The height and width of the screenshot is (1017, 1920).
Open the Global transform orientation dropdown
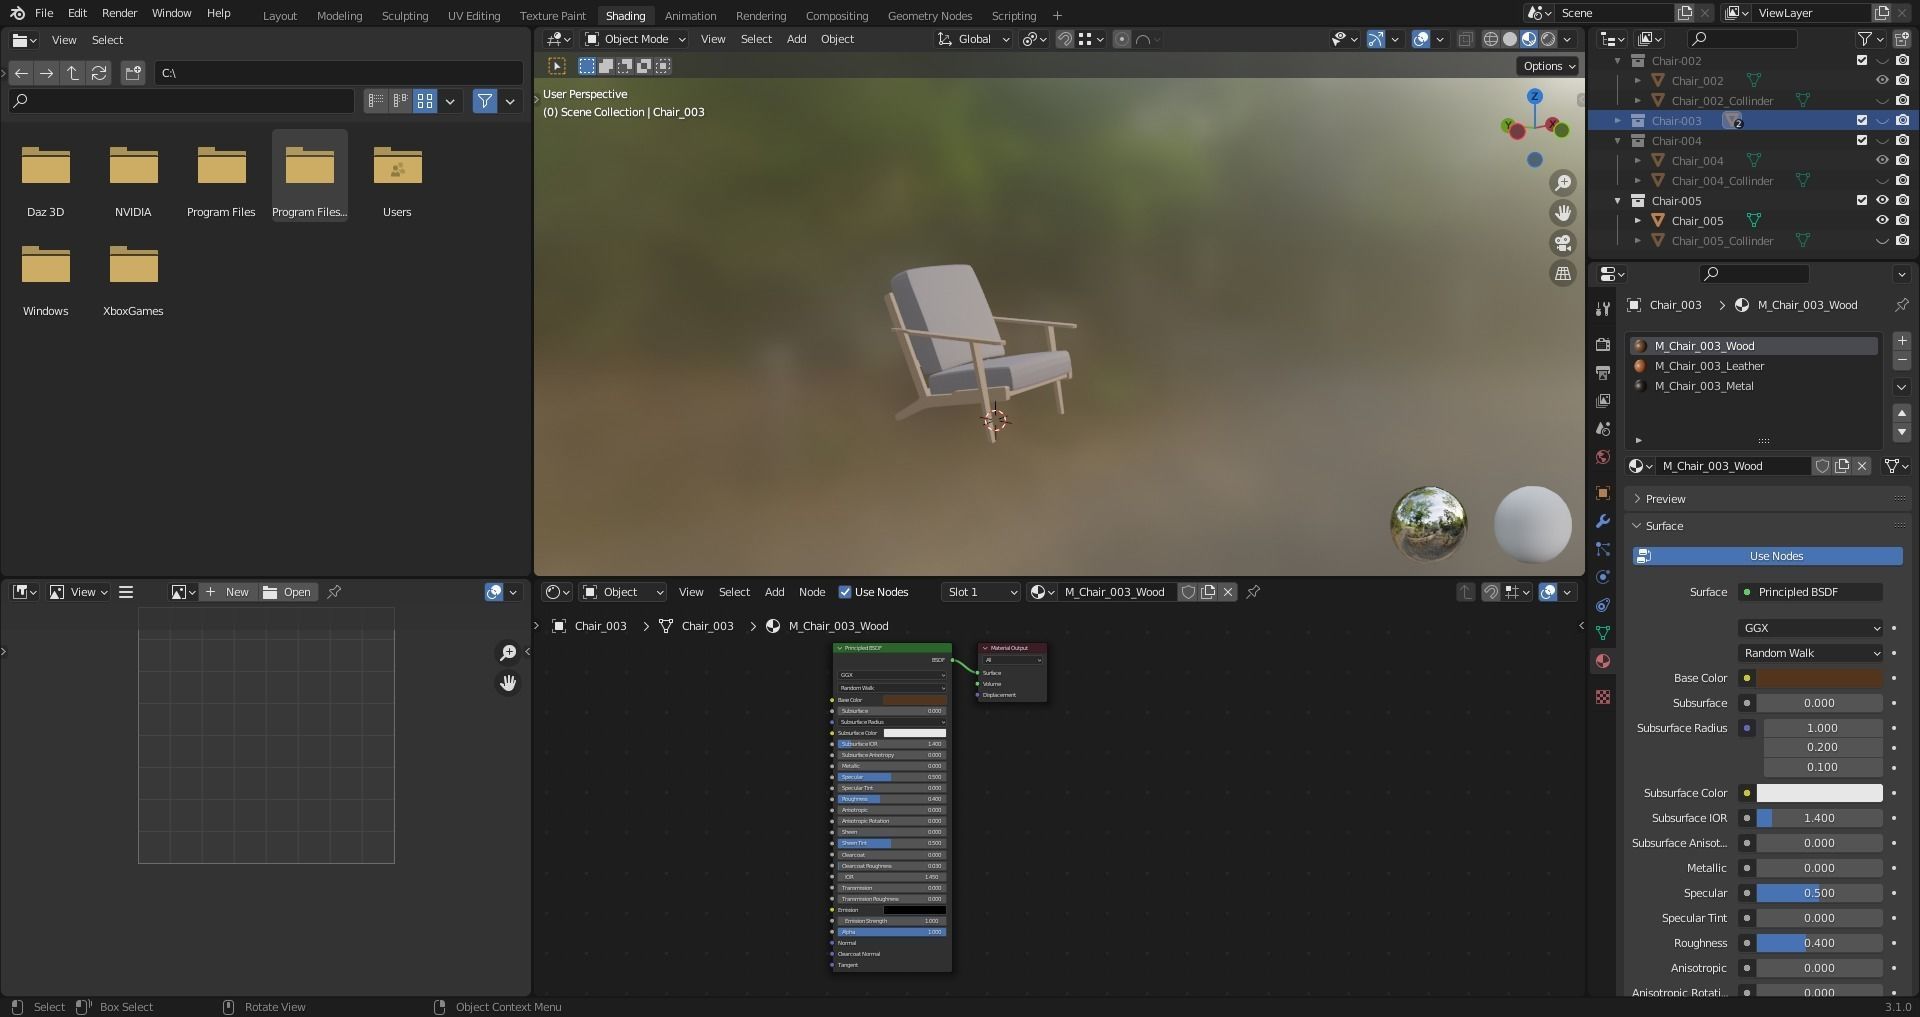click(x=974, y=39)
